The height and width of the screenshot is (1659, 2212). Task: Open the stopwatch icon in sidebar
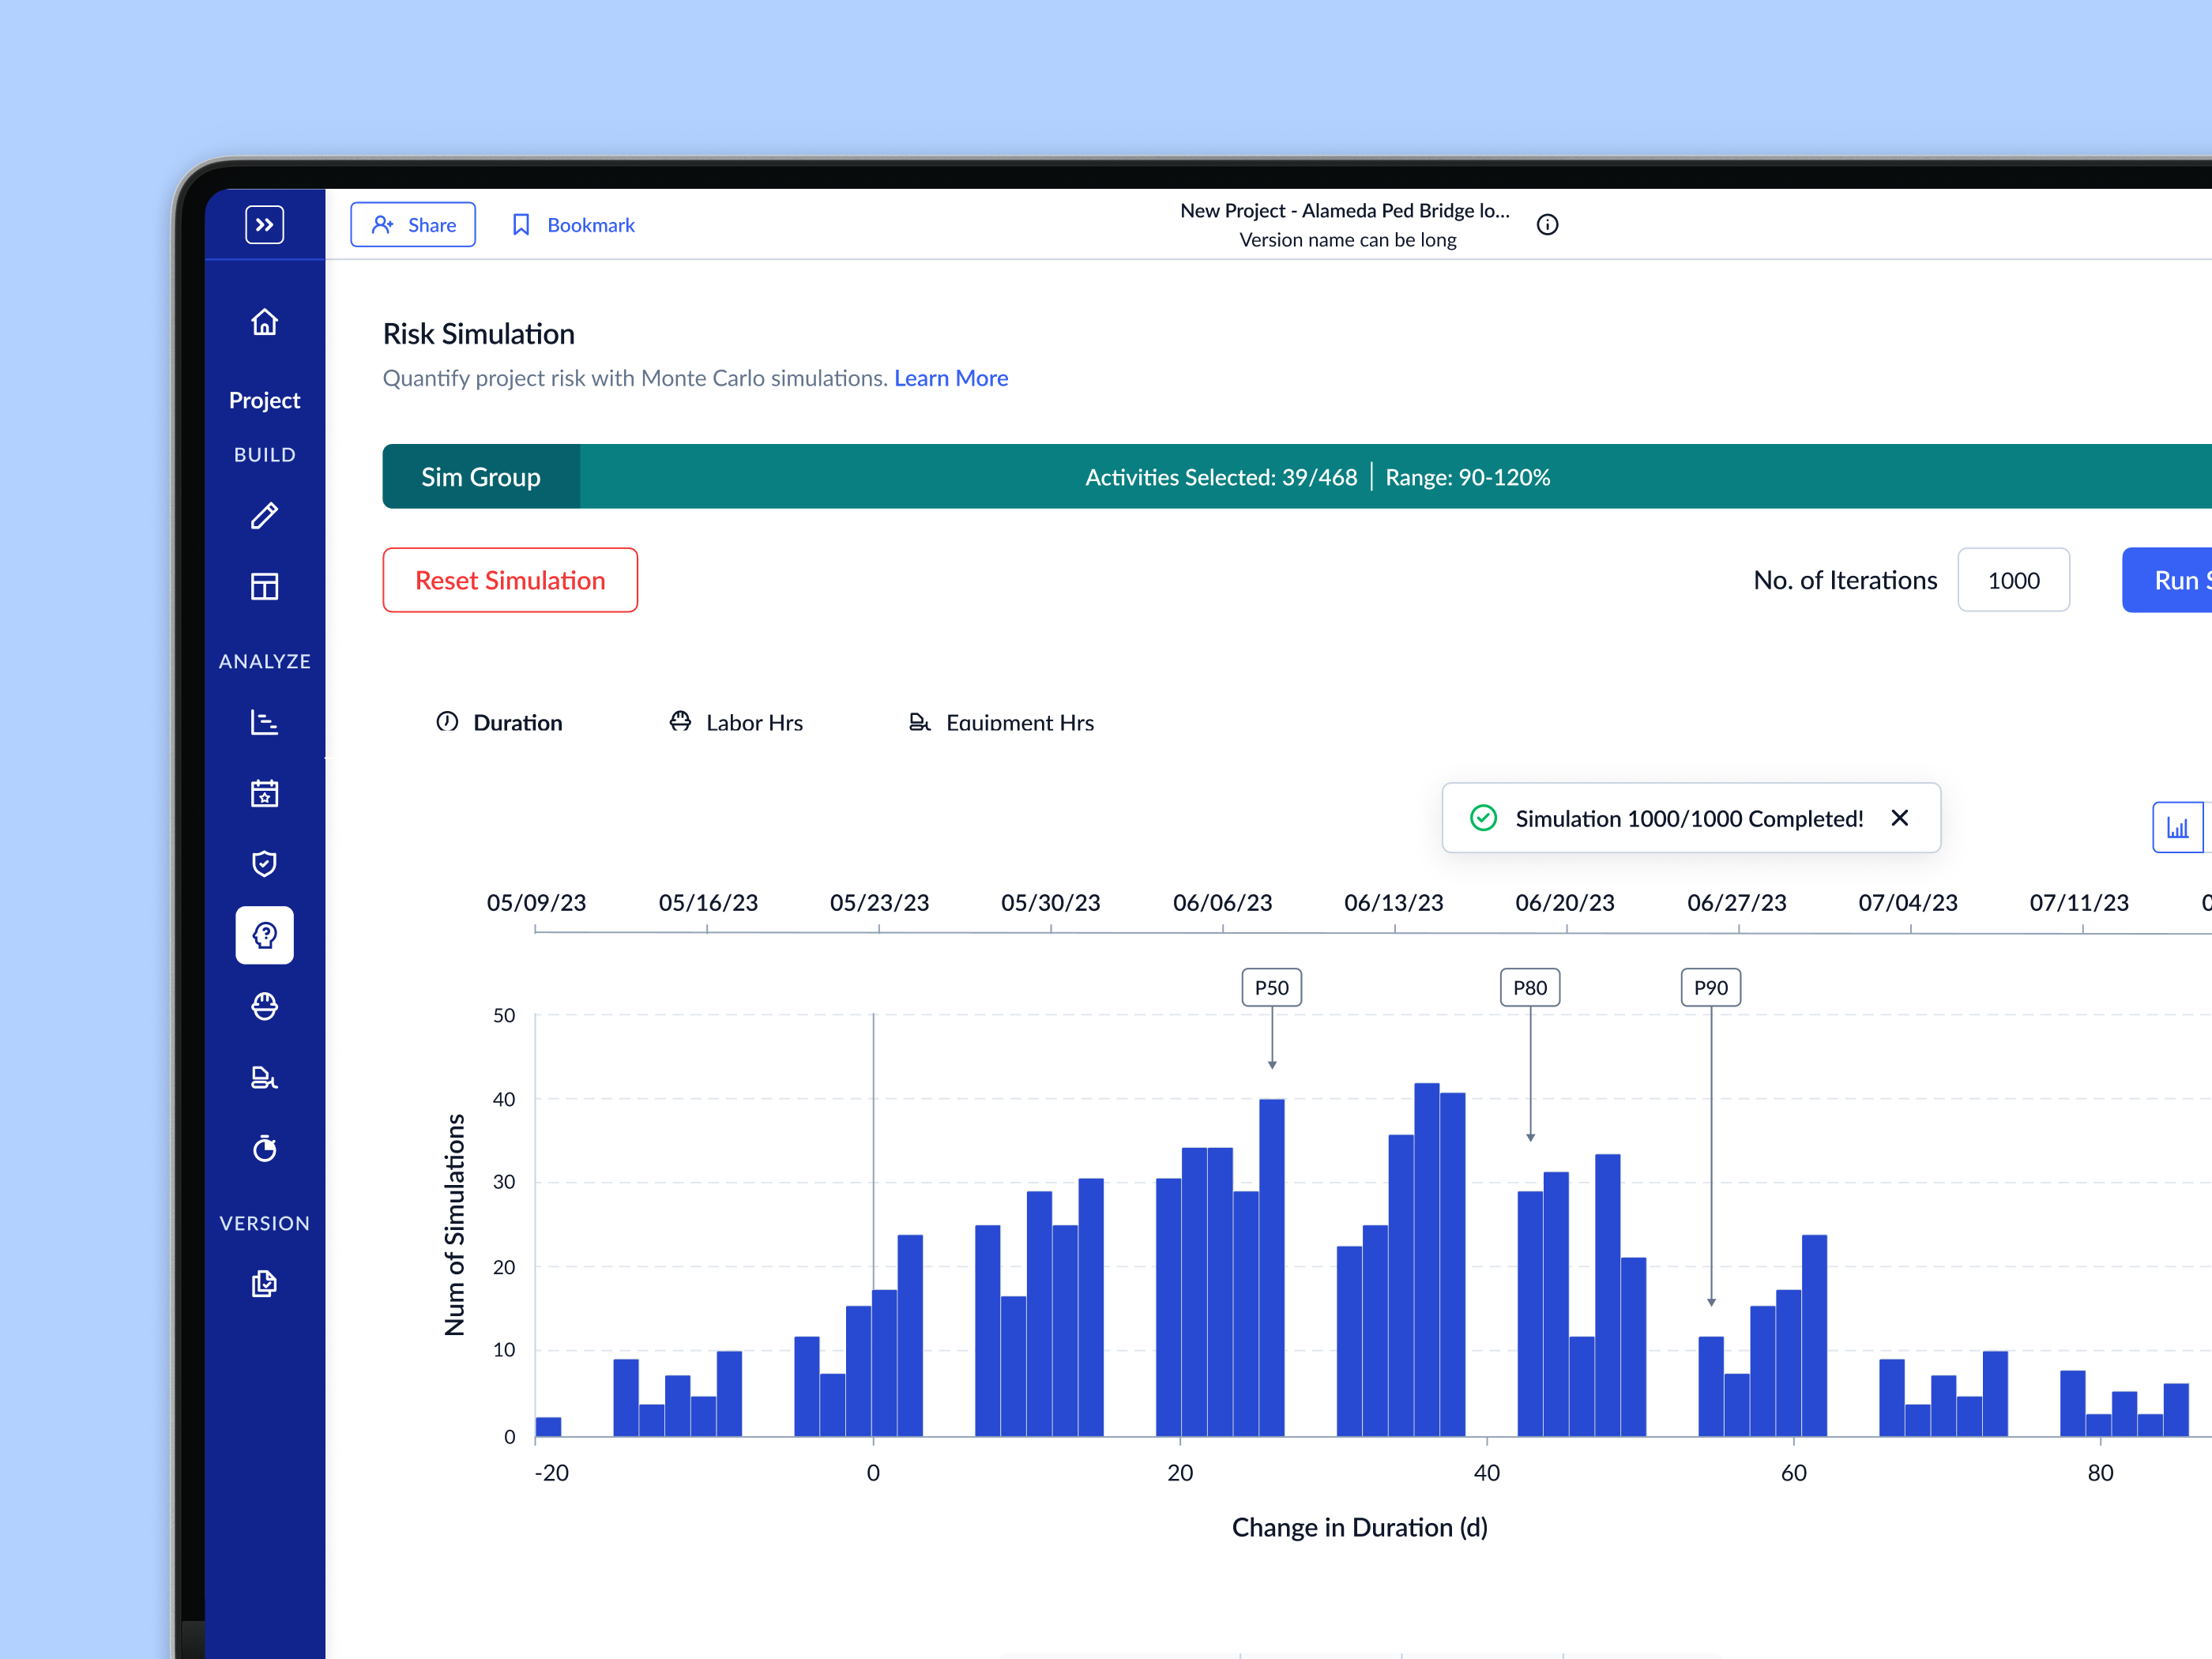click(x=264, y=1148)
